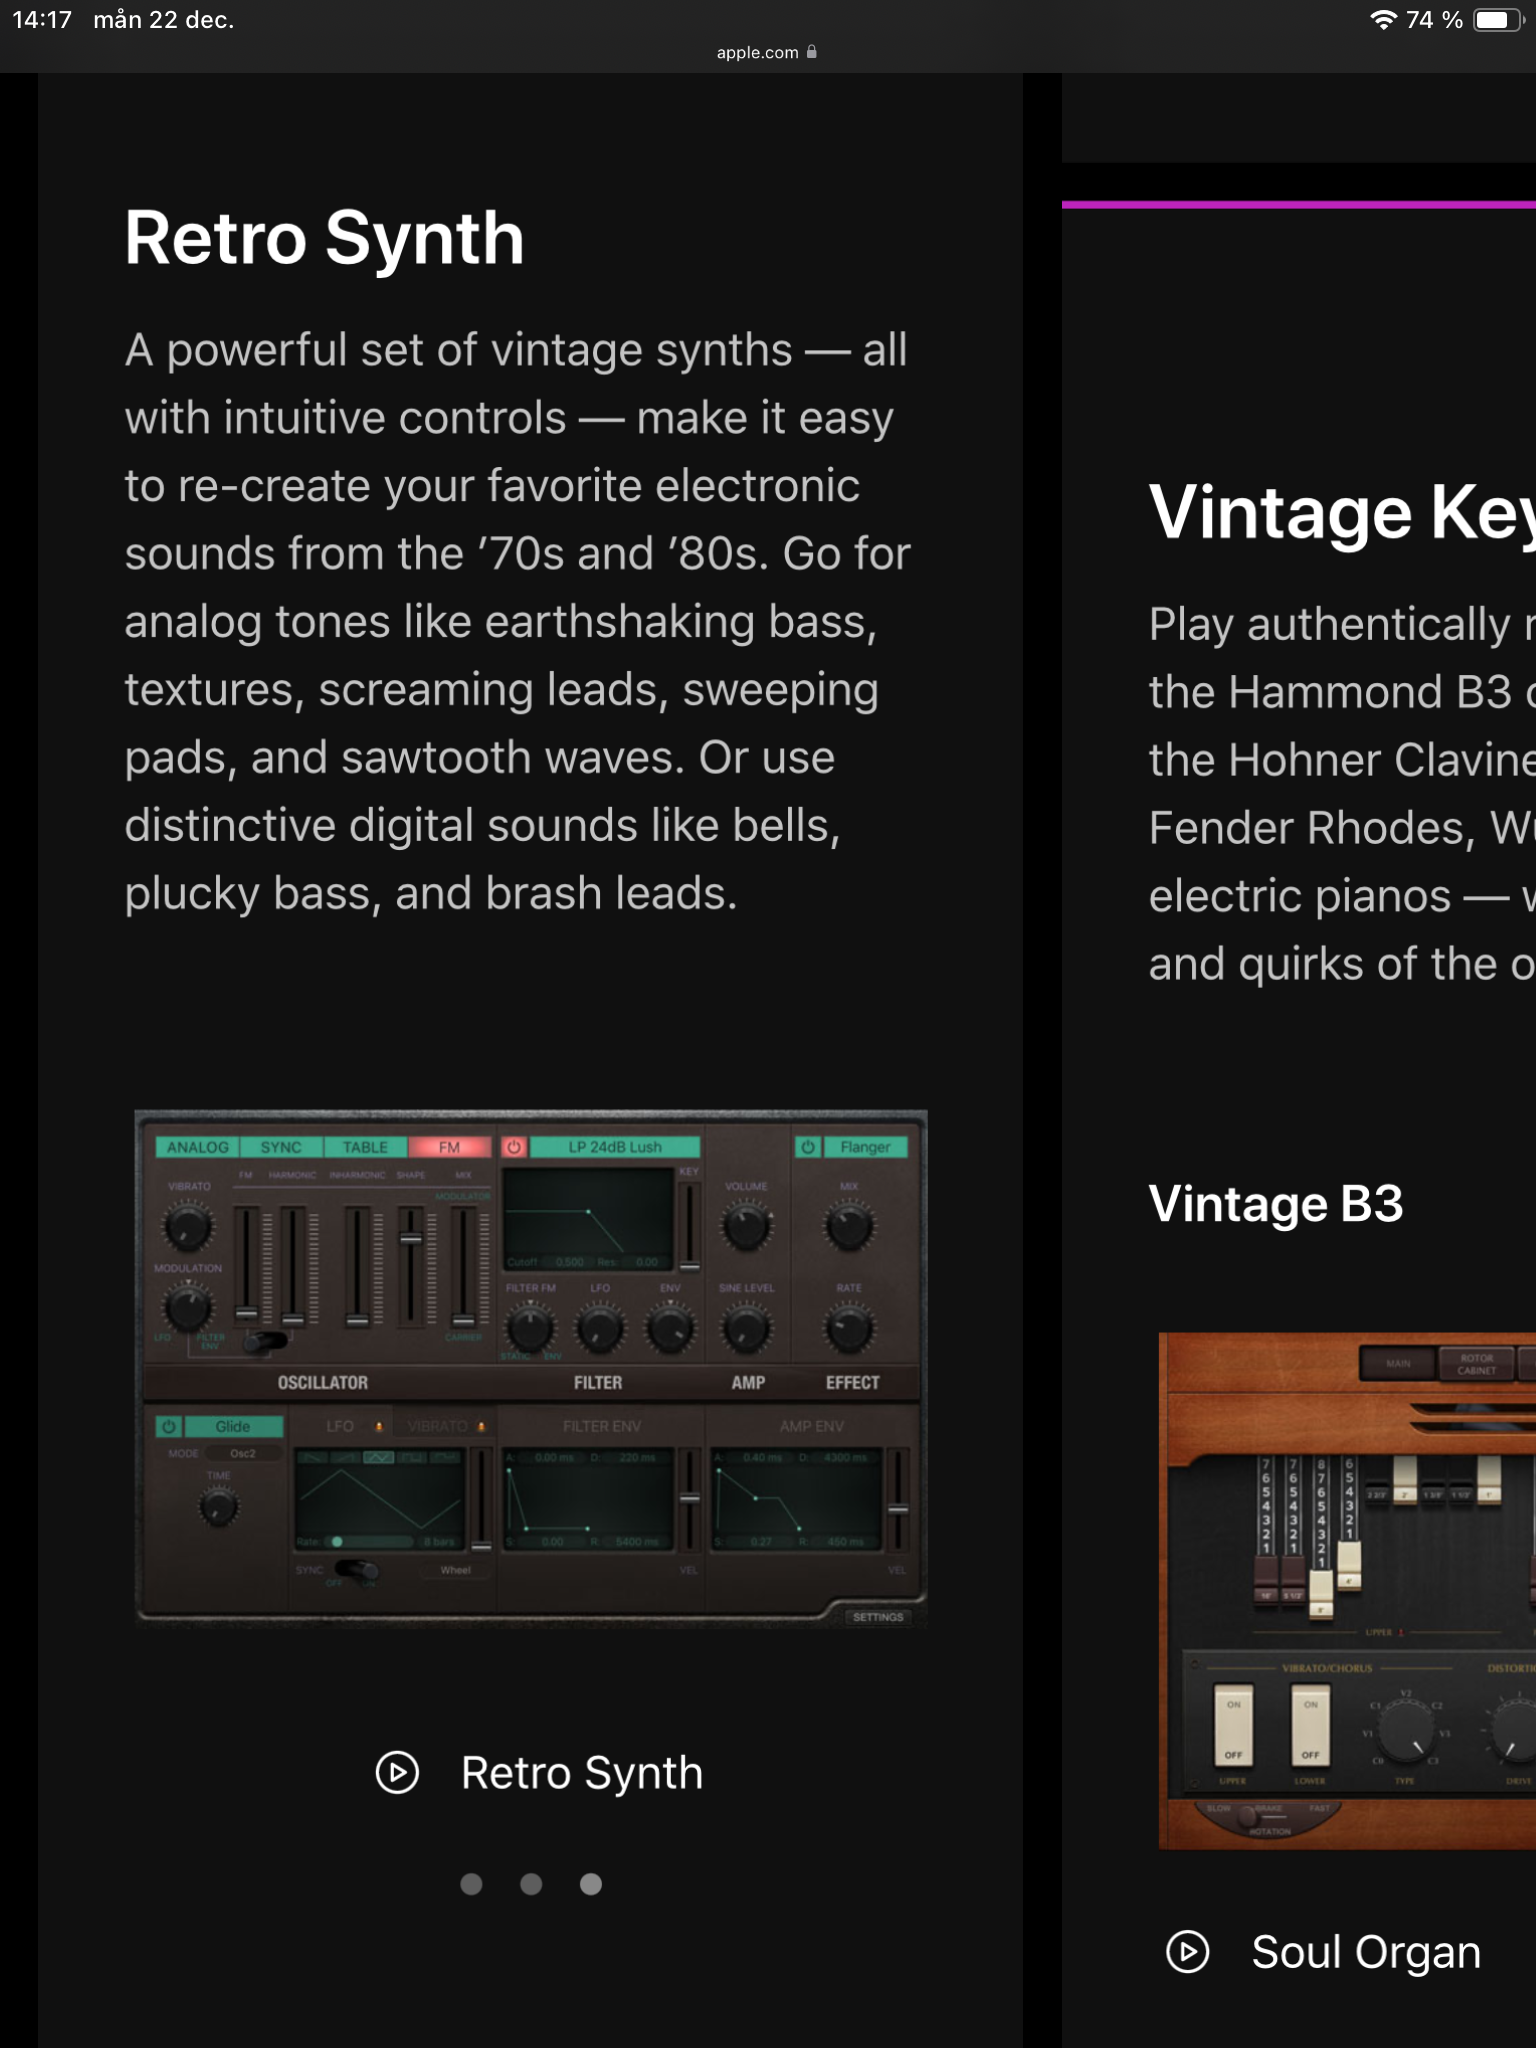This screenshot has height=2048, width=1536.
Task: Click the SETTINGS button on Retro Synth
Action: point(877,1617)
